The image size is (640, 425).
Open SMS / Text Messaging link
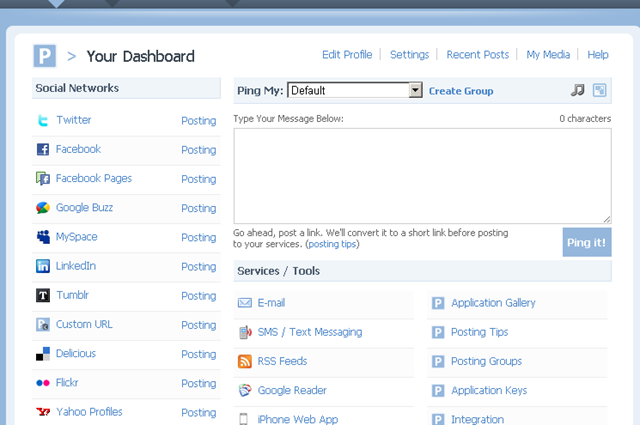tap(310, 332)
